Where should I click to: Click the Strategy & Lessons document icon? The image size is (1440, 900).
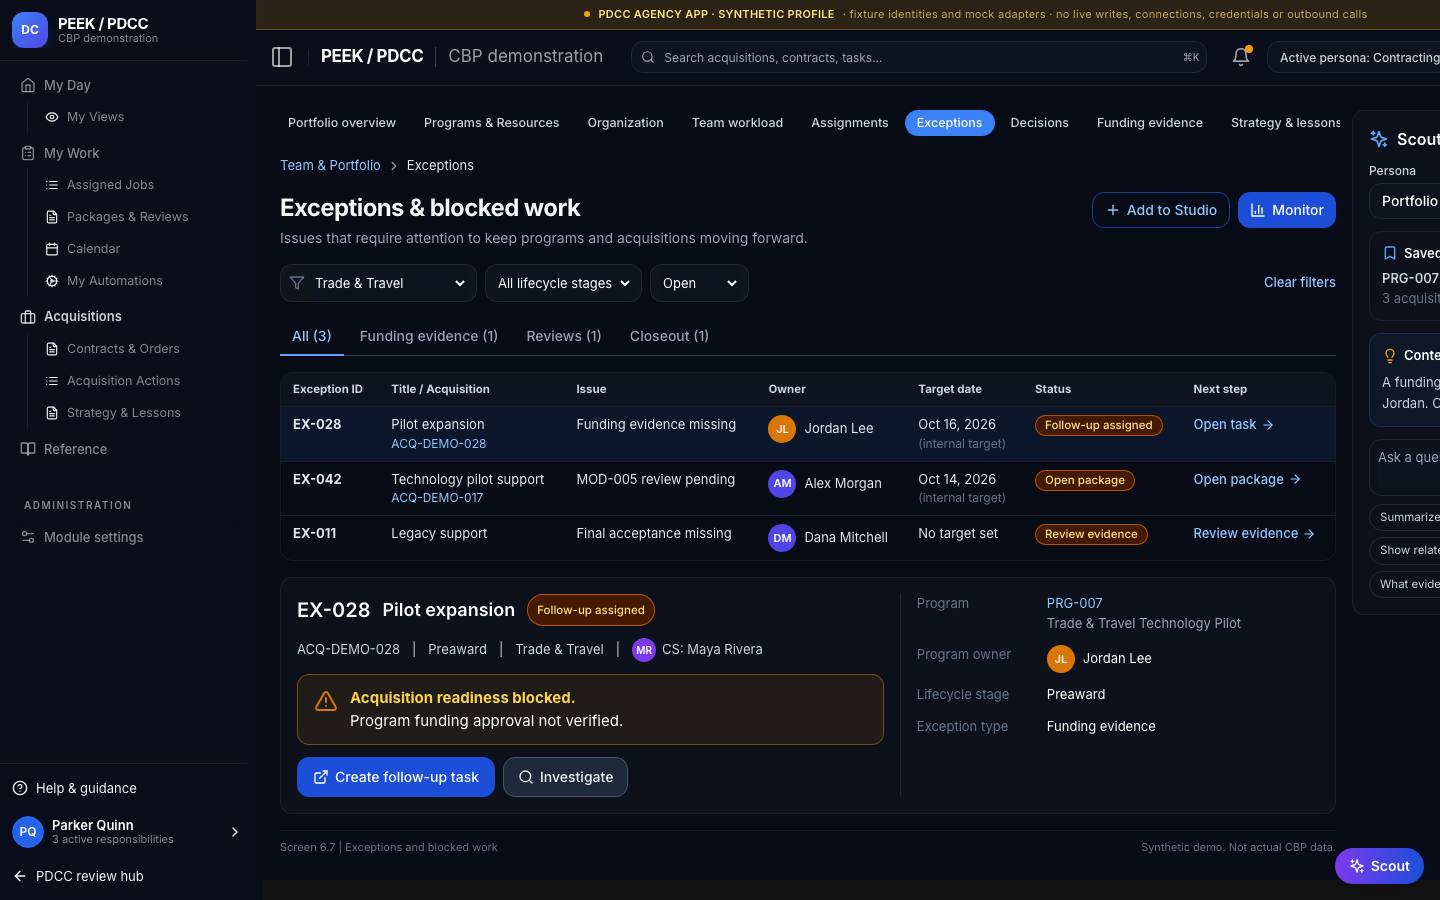pos(52,413)
